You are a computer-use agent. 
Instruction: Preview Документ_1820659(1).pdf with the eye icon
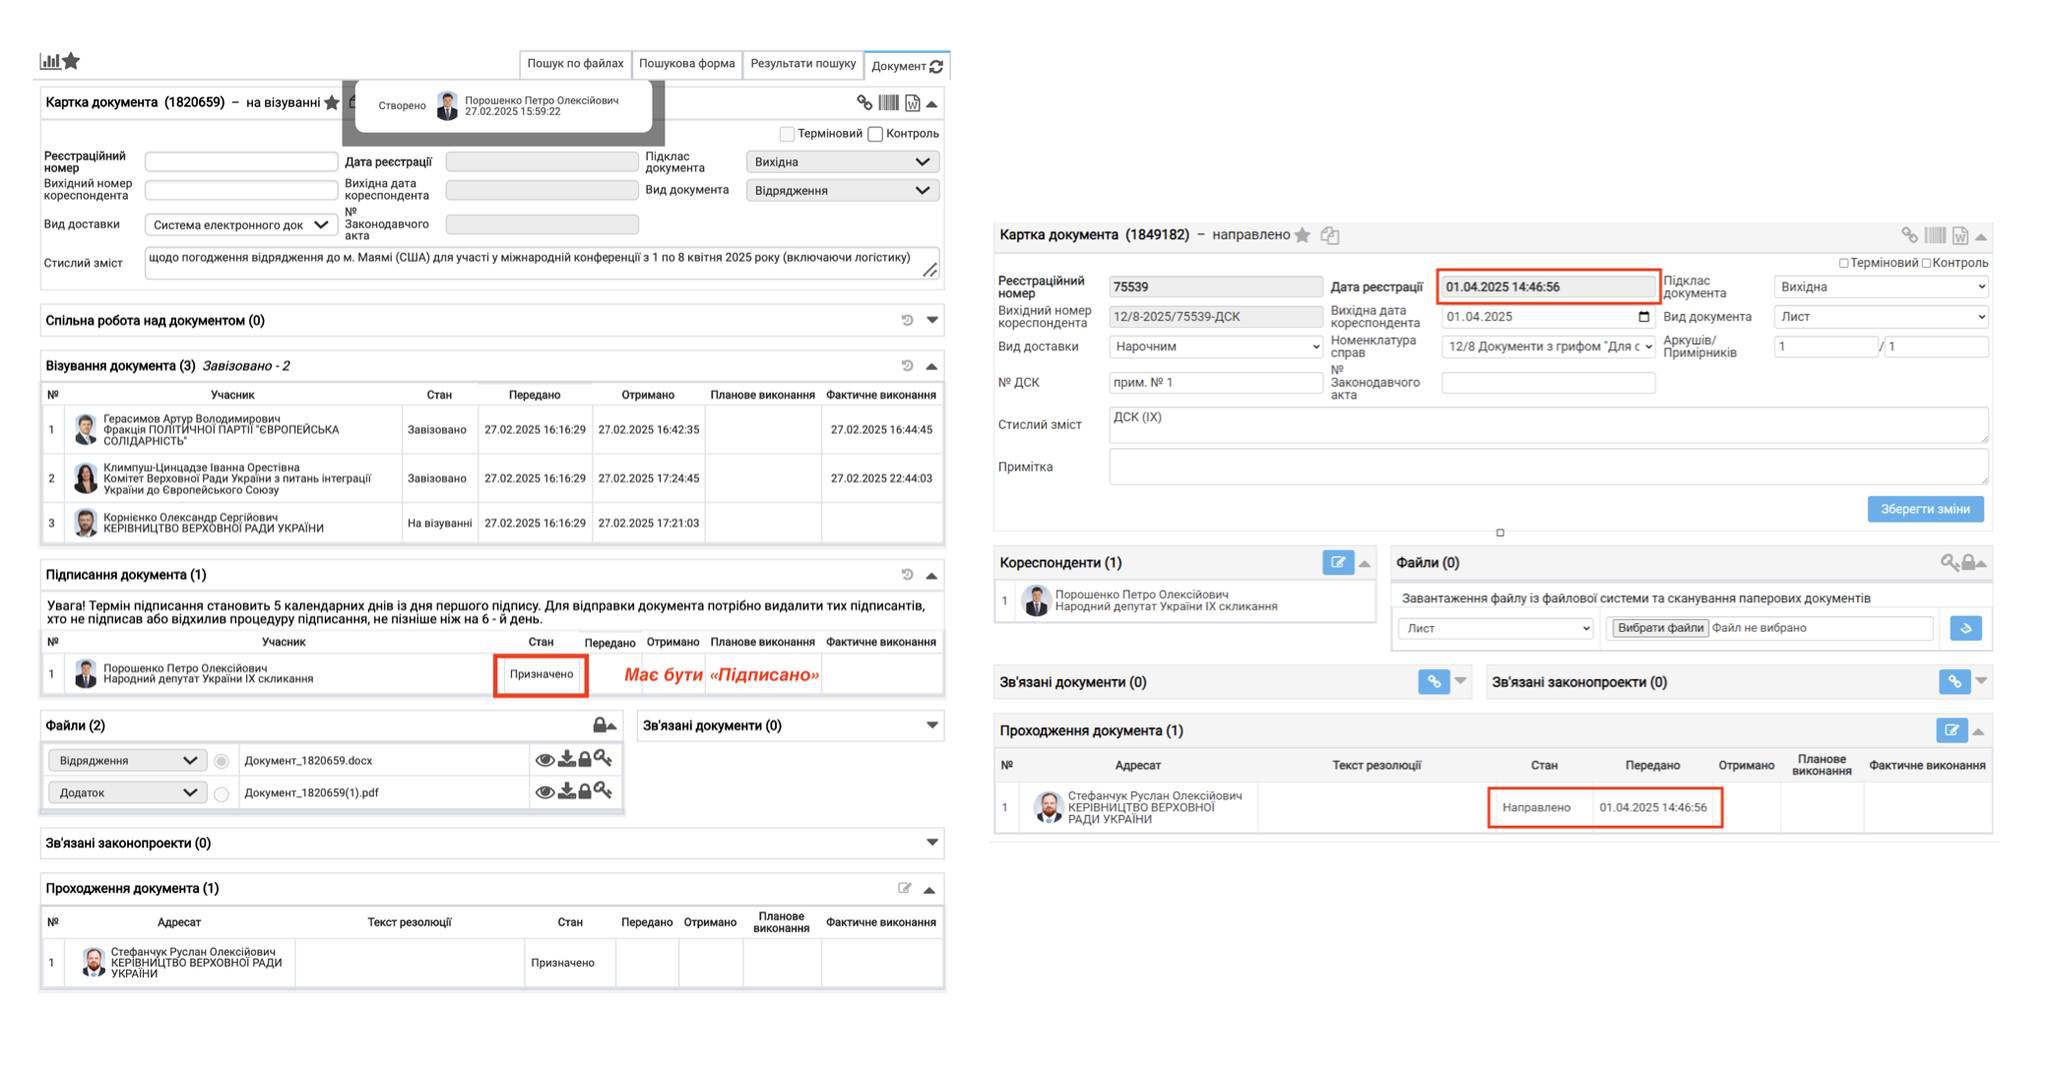pos(544,792)
